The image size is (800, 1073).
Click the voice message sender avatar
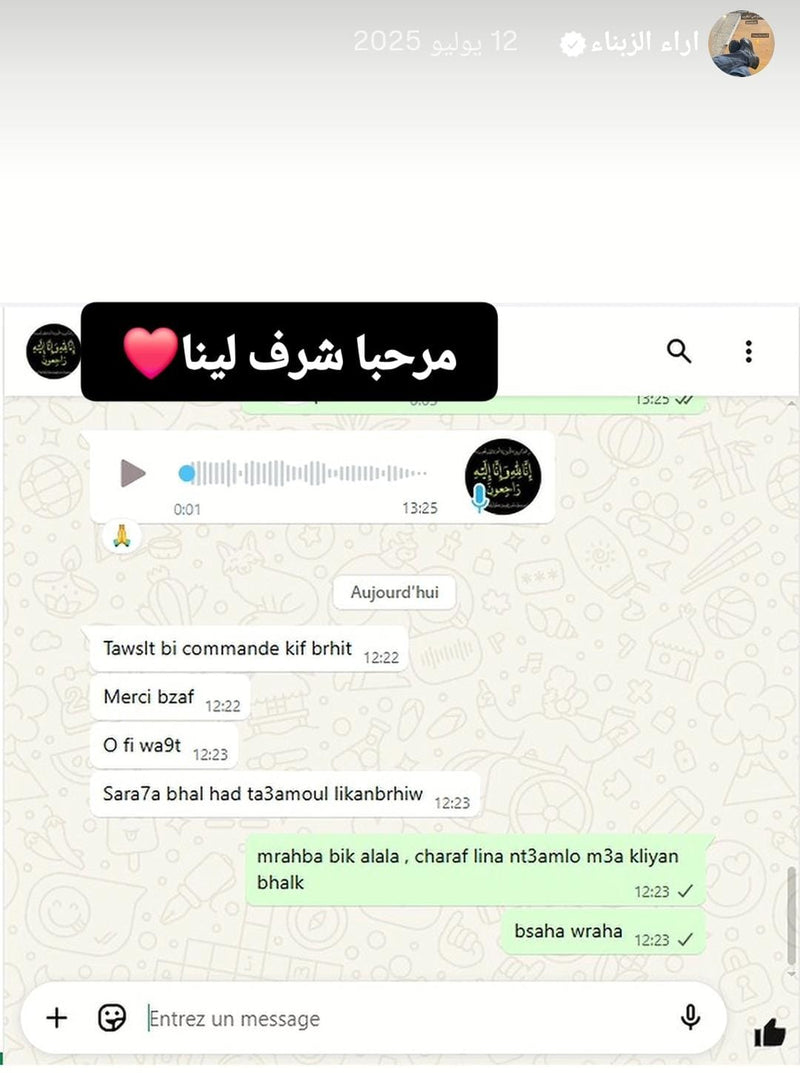click(x=503, y=477)
